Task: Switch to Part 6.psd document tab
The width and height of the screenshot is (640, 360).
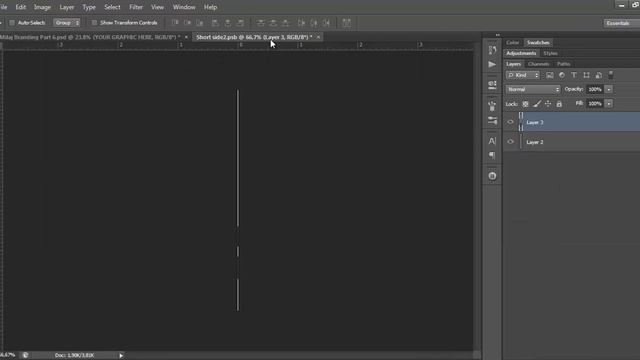Action: (x=90, y=37)
